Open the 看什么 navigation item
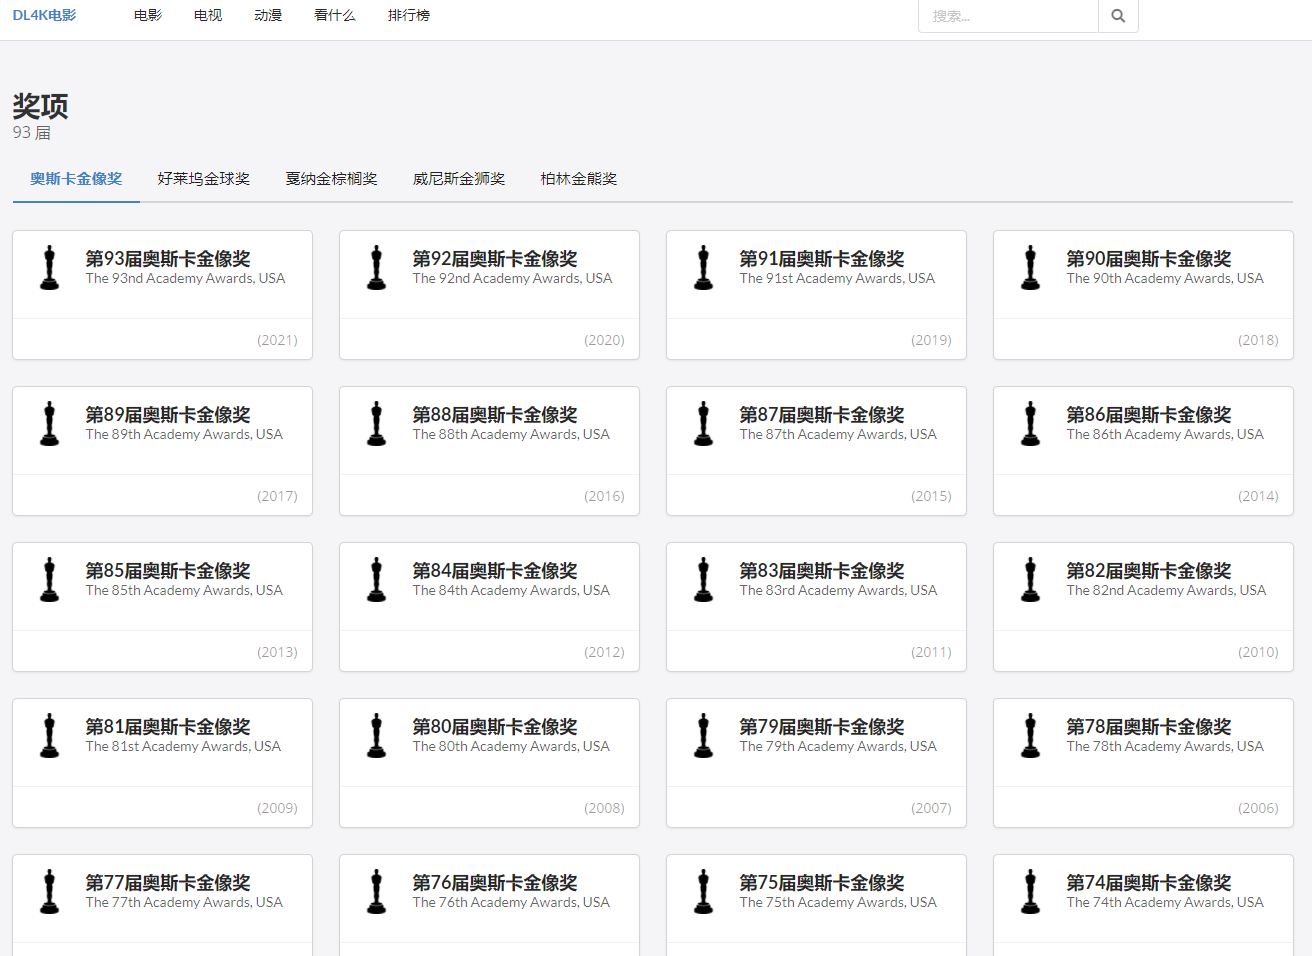The height and width of the screenshot is (956, 1312). tap(335, 15)
